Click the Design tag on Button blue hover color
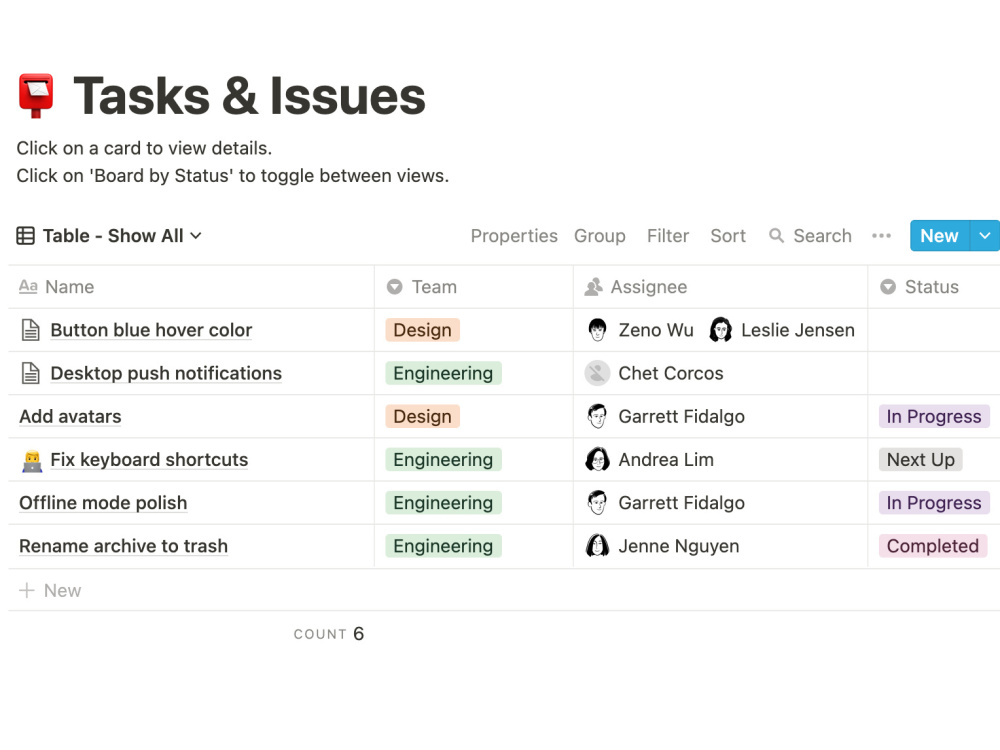 [x=422, y=330]
